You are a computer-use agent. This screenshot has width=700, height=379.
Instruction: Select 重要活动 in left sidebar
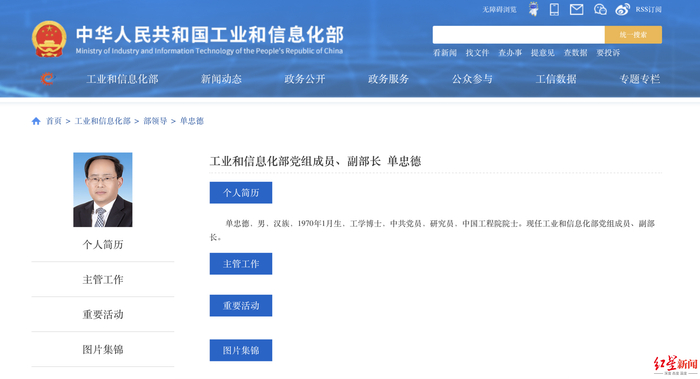click(x=103, y=314)
